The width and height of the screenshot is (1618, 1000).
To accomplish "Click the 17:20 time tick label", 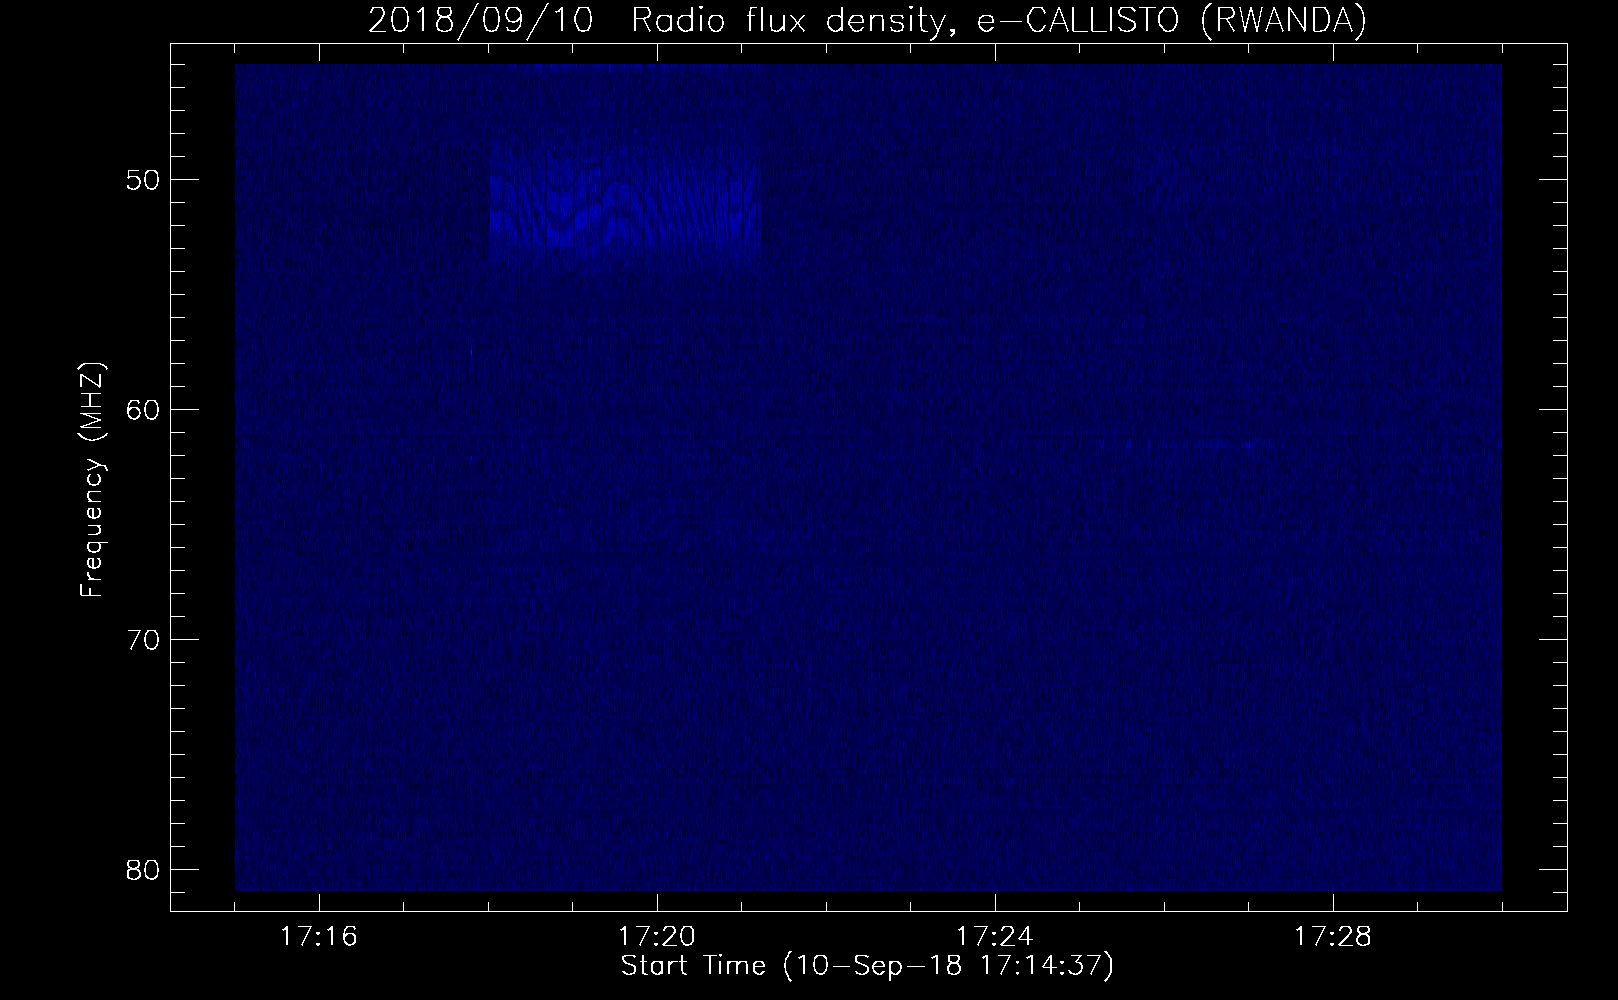I will point(657,937).
